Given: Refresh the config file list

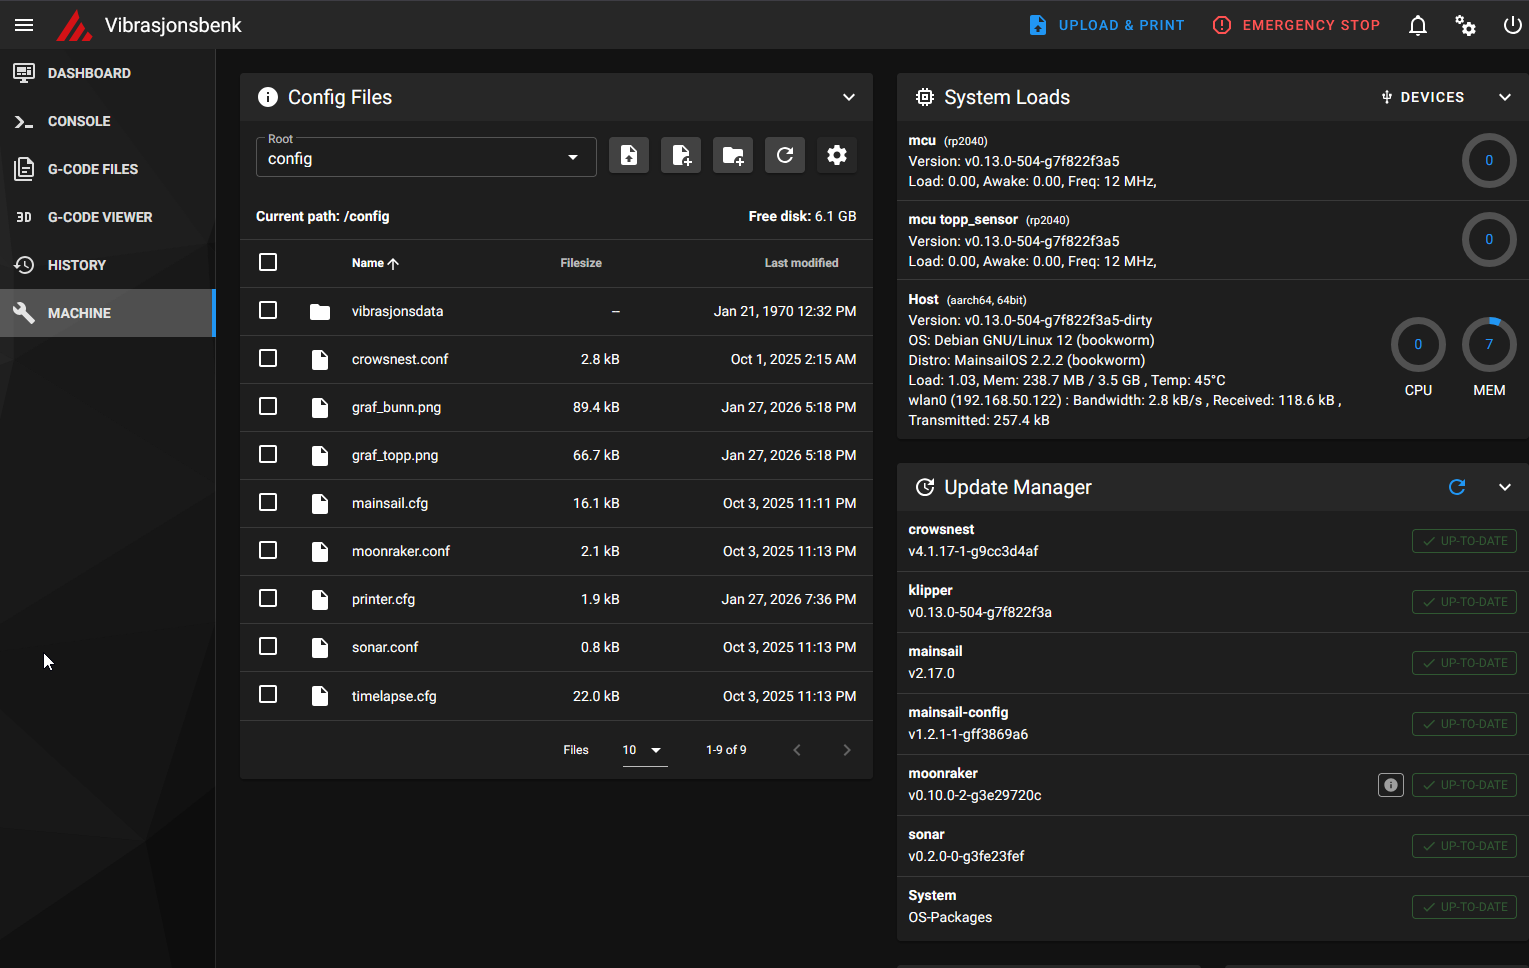Looking at the screenshot, I should click(x=785, y=155).
